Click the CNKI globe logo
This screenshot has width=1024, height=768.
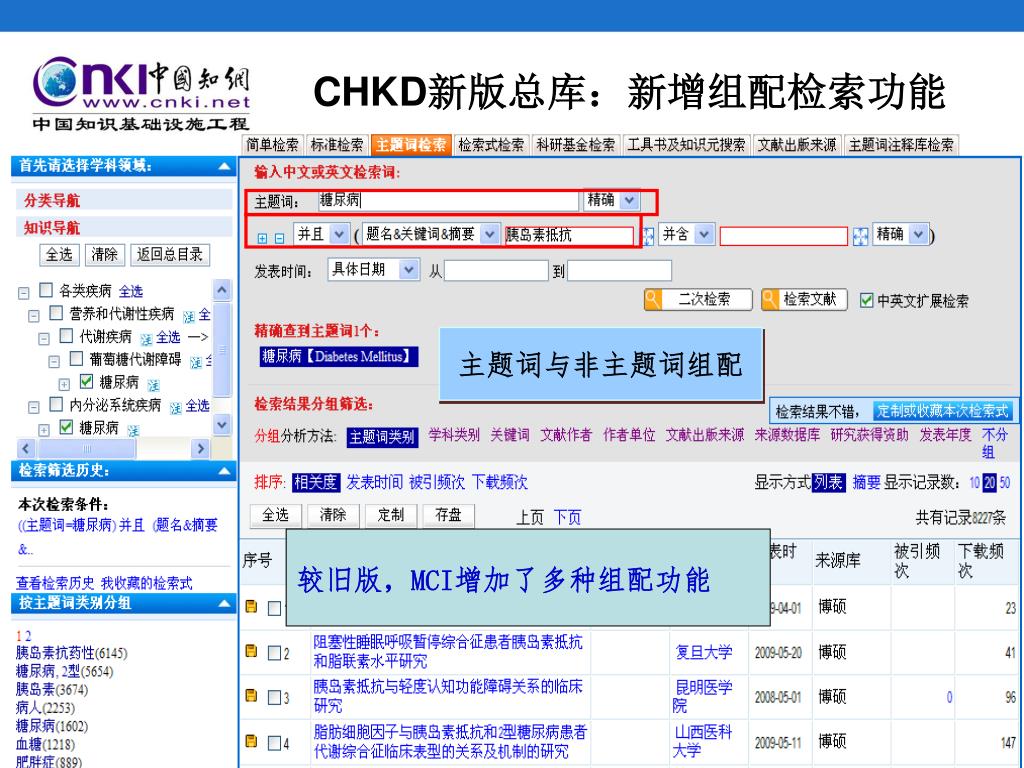(x=56, y=83)
